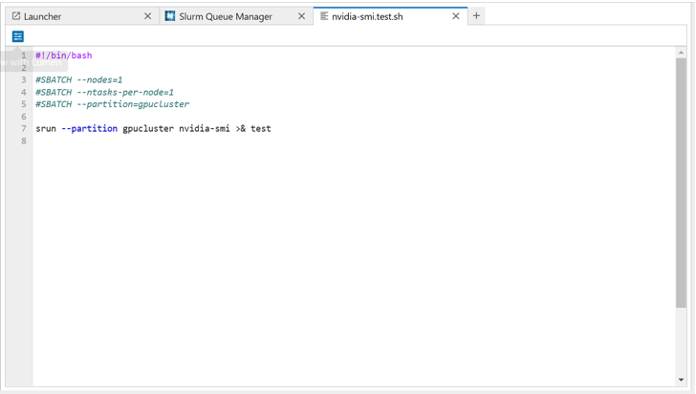Click the Slurm Queue Manager tab icon

click(x=170, y=16)
